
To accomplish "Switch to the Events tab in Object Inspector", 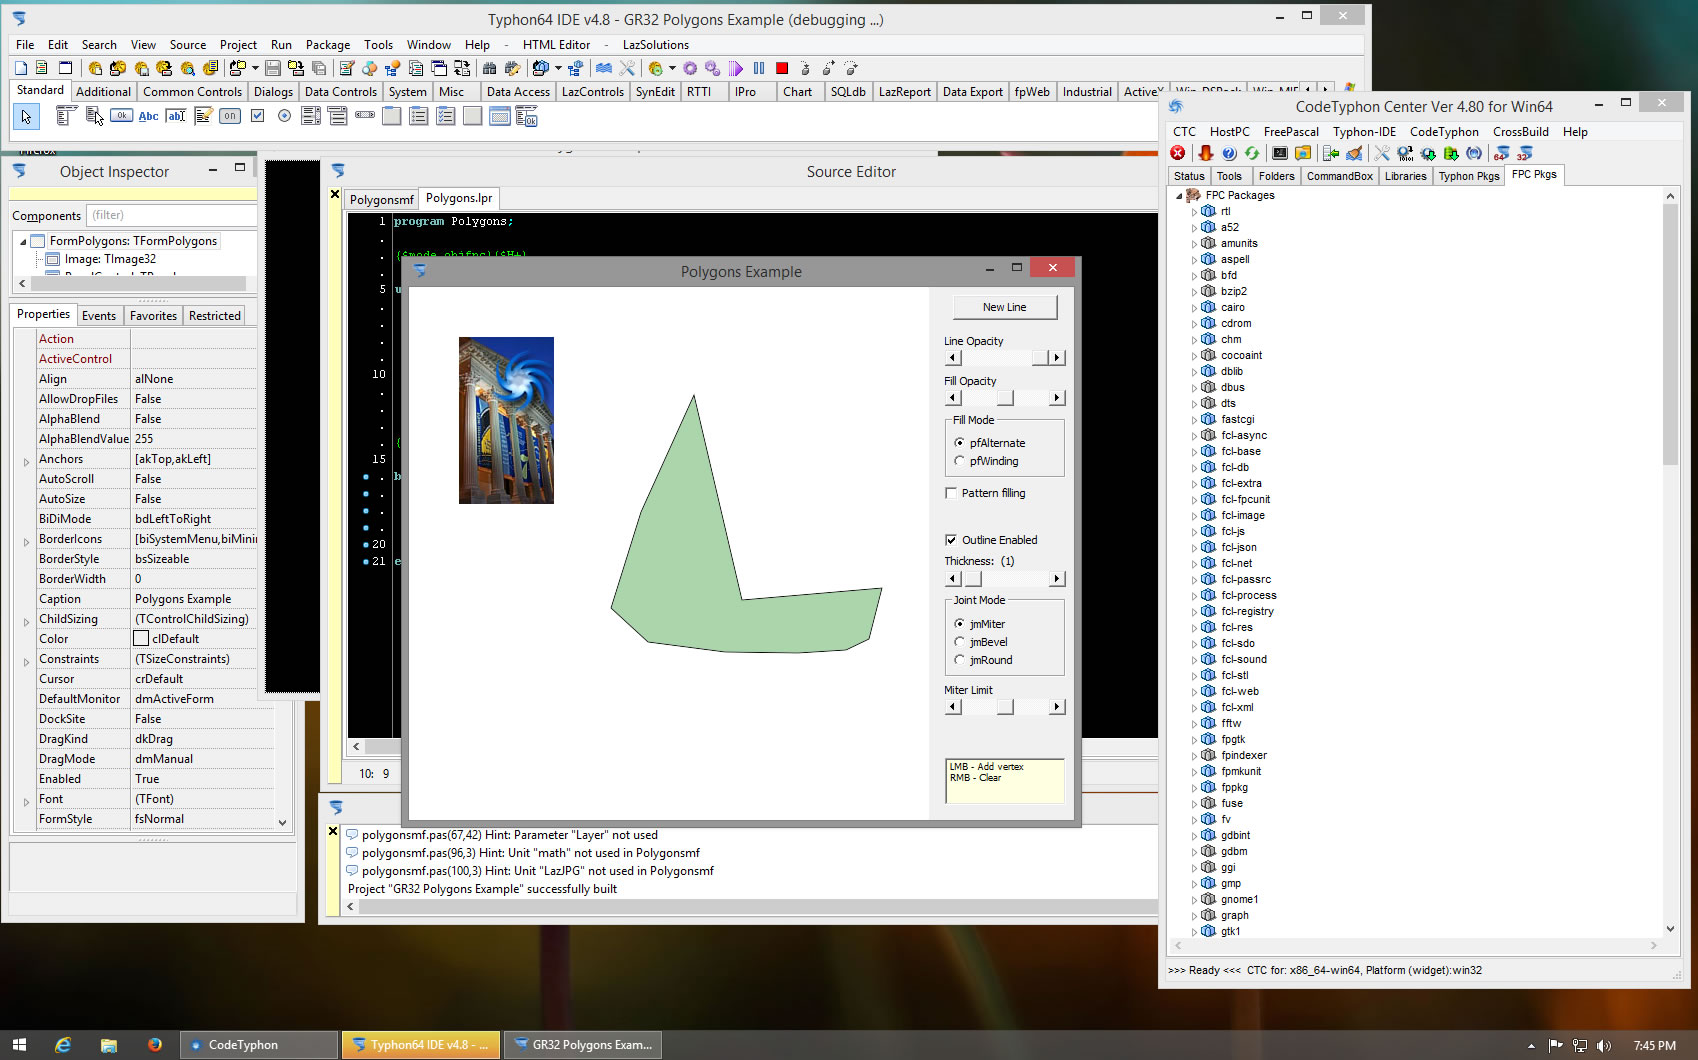I will point(99,316).
